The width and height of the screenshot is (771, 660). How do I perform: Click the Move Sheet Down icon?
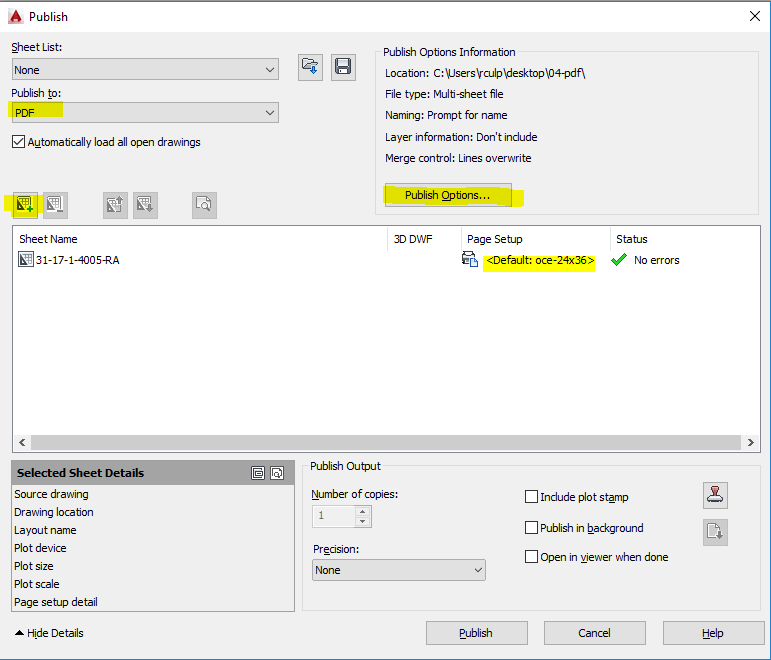tap(145, 205)
